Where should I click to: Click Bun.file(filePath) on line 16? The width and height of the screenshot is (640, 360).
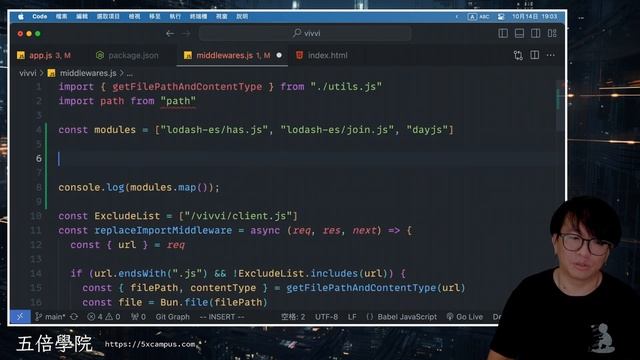213,302
